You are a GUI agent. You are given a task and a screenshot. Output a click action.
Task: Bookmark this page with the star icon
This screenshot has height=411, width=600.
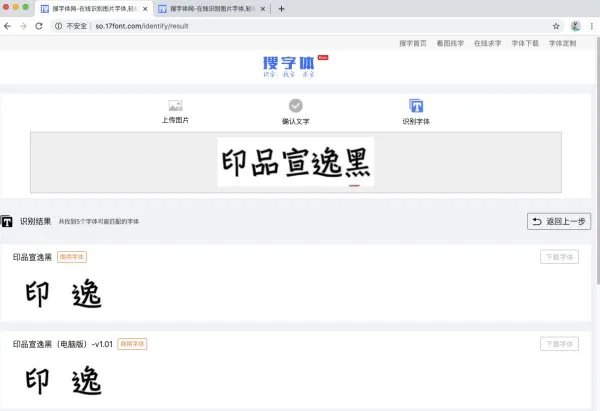[x=556, y=26]
